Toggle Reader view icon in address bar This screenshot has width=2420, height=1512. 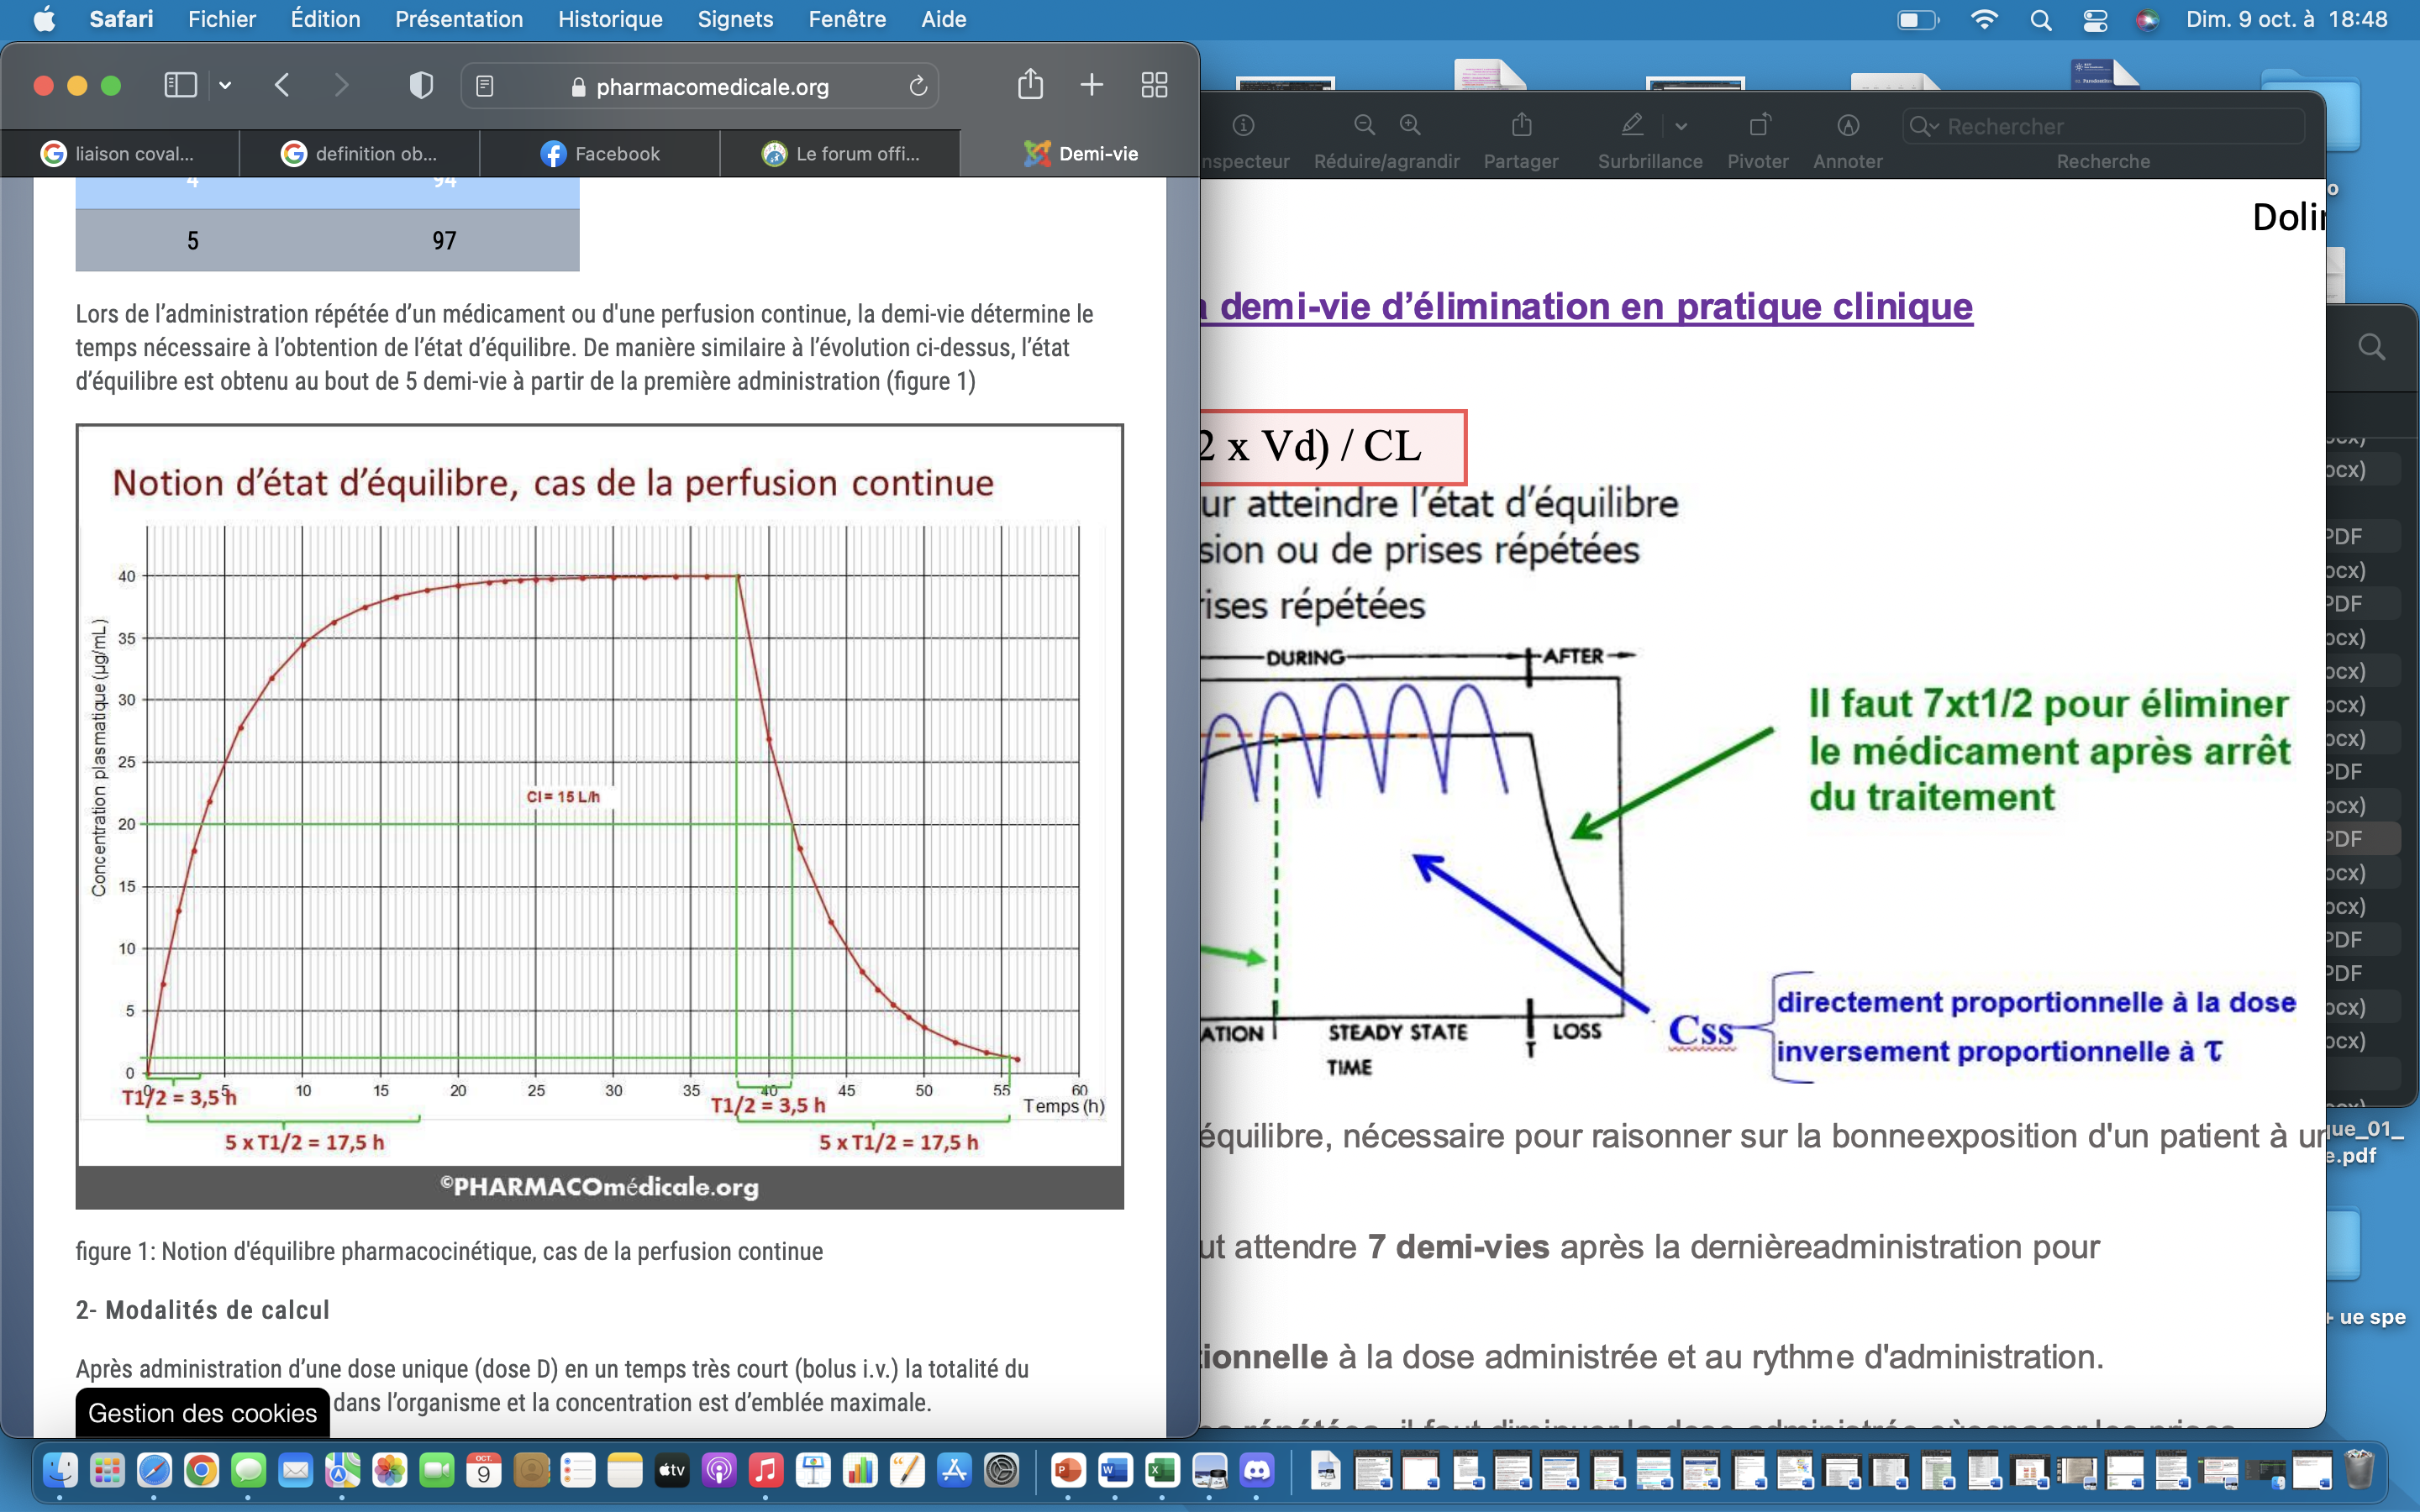pyautogui.click(x=485, y=87)
